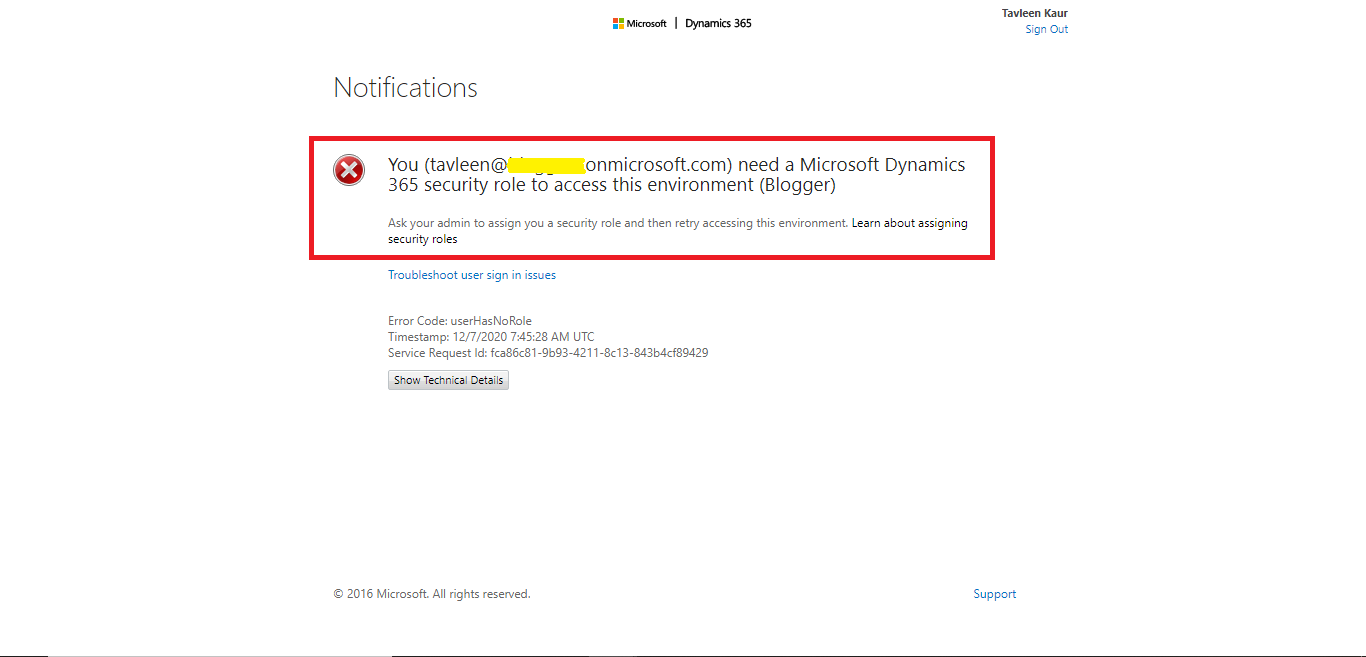Click the Microsoft logo in header
Viewport: 1366px width, 657px height.
[640, 23]
